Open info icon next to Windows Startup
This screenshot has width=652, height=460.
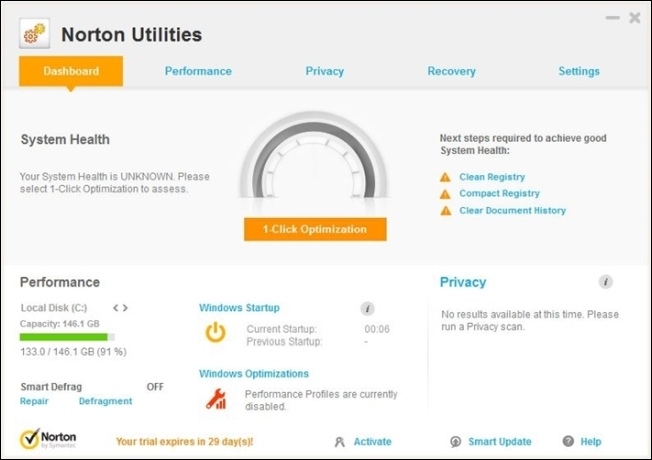(x=367, y=309)
